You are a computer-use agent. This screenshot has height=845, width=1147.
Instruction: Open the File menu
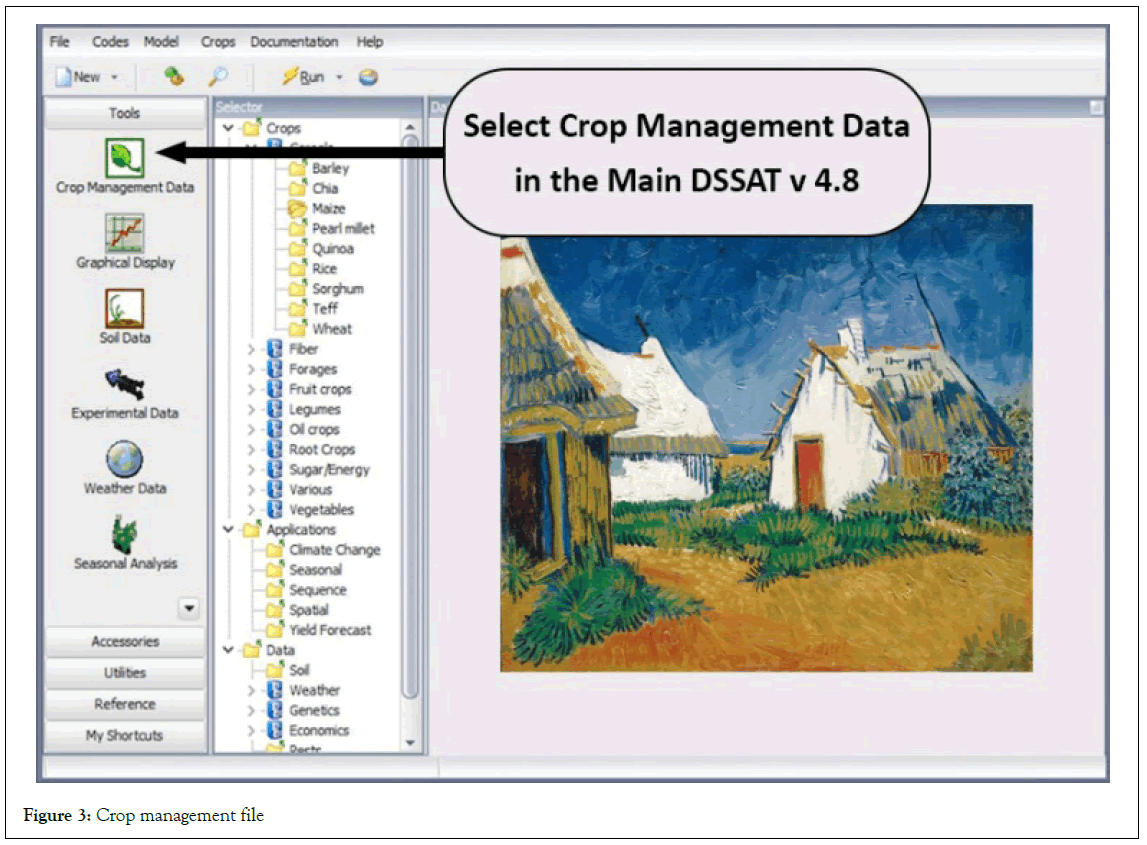(x=59, y=42)
